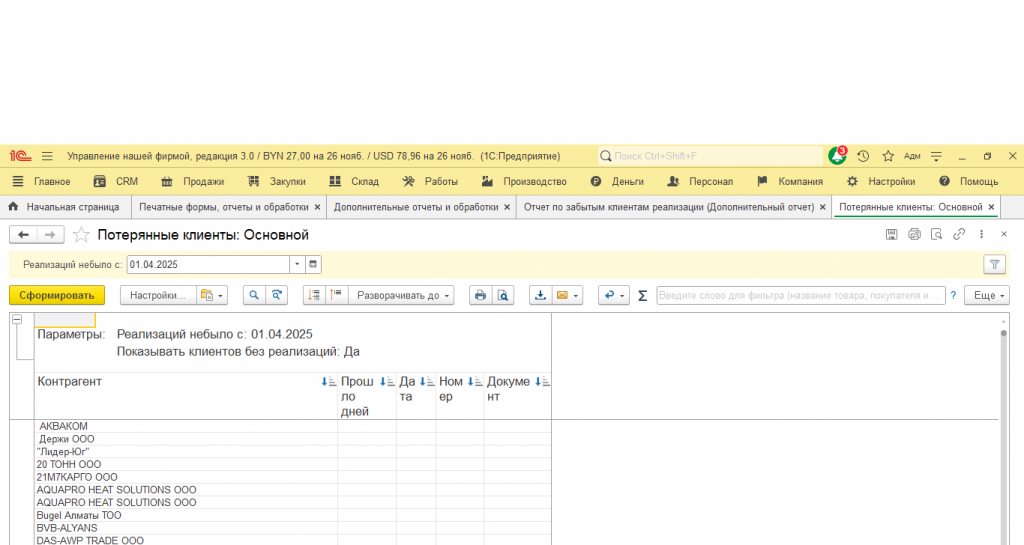Collapse the report parameters group

tap(17, 319)
